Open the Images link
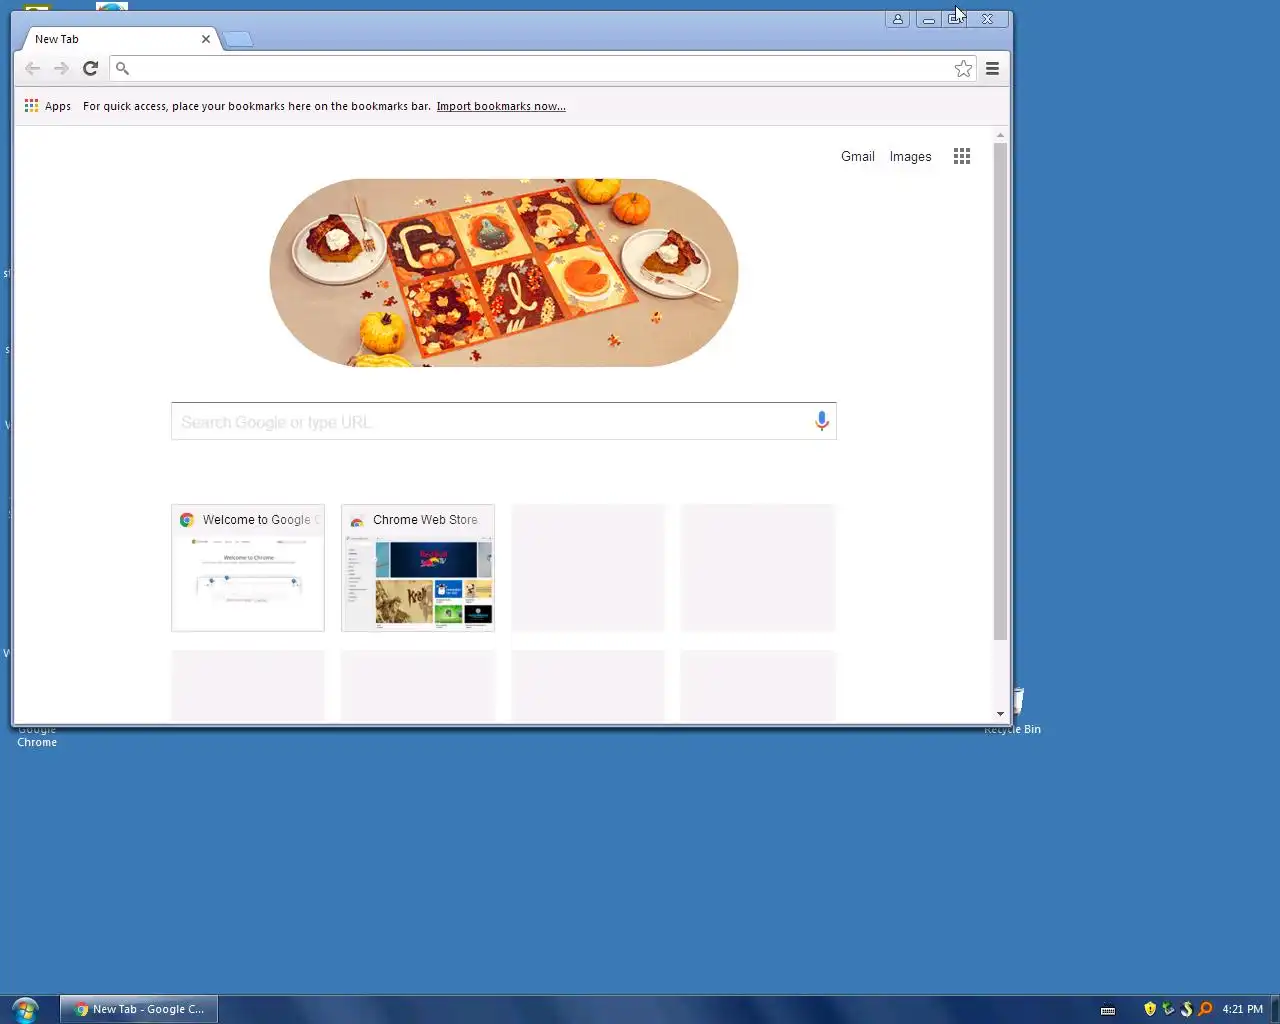 coord(910,156)
